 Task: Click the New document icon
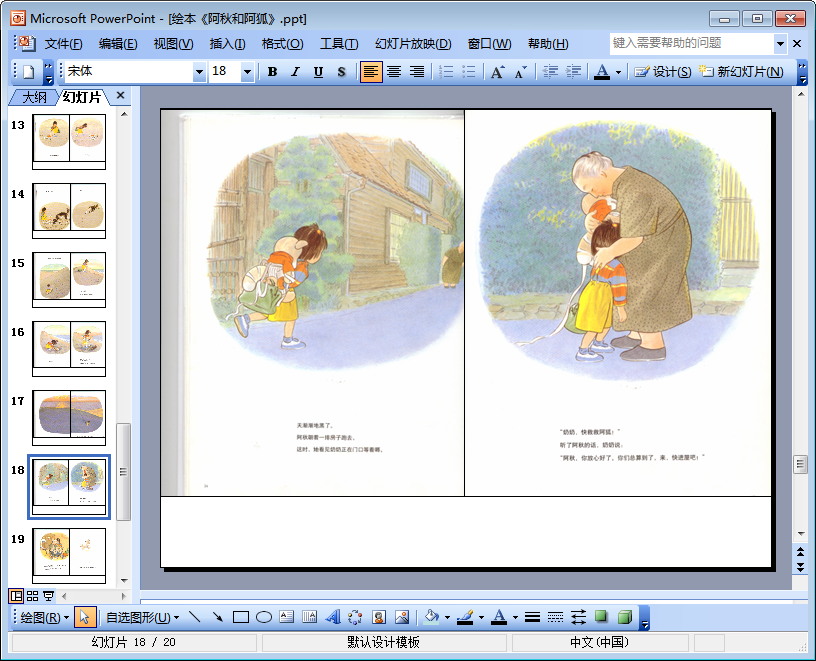(29, 72)
